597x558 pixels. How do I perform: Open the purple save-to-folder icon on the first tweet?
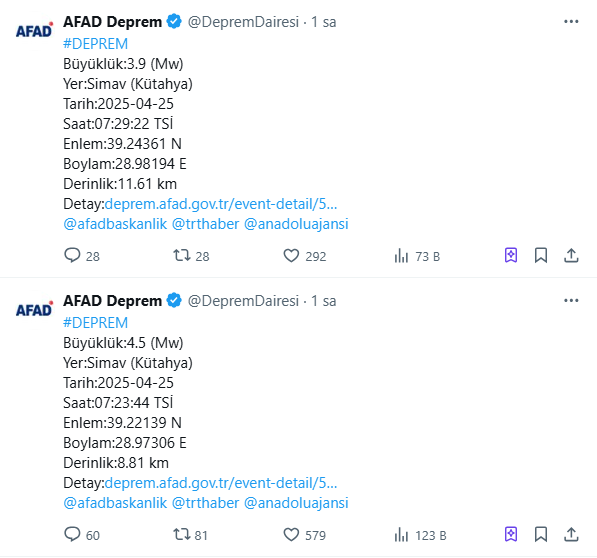pyautogui.click(x=511, y=255)
